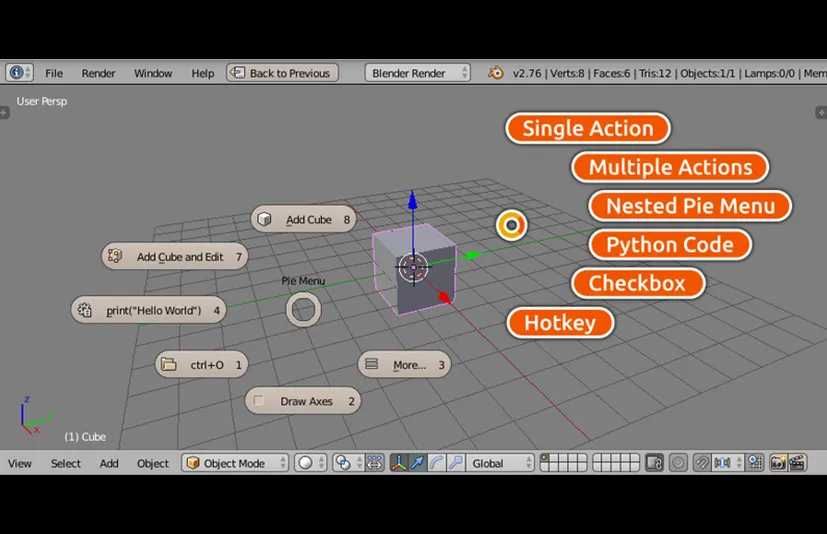Open the More... nested pie option

click(405, 365)
